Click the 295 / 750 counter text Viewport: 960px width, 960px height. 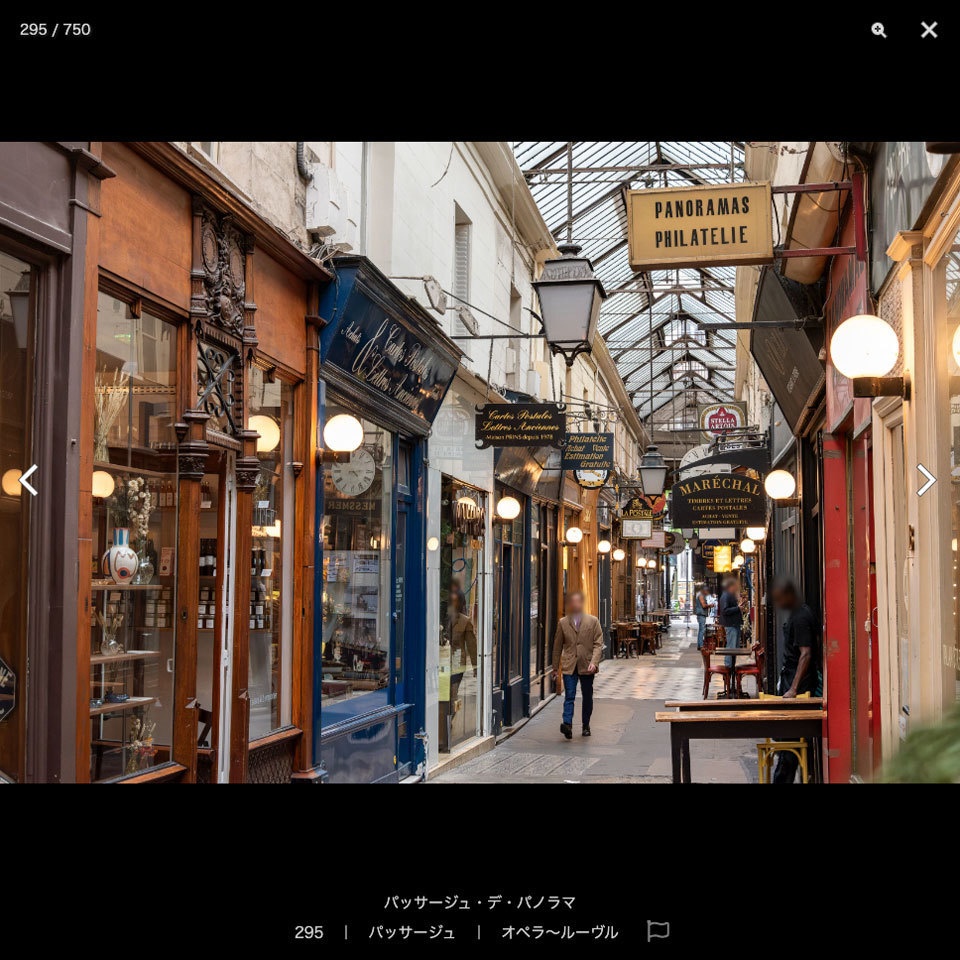coord(55,29)
